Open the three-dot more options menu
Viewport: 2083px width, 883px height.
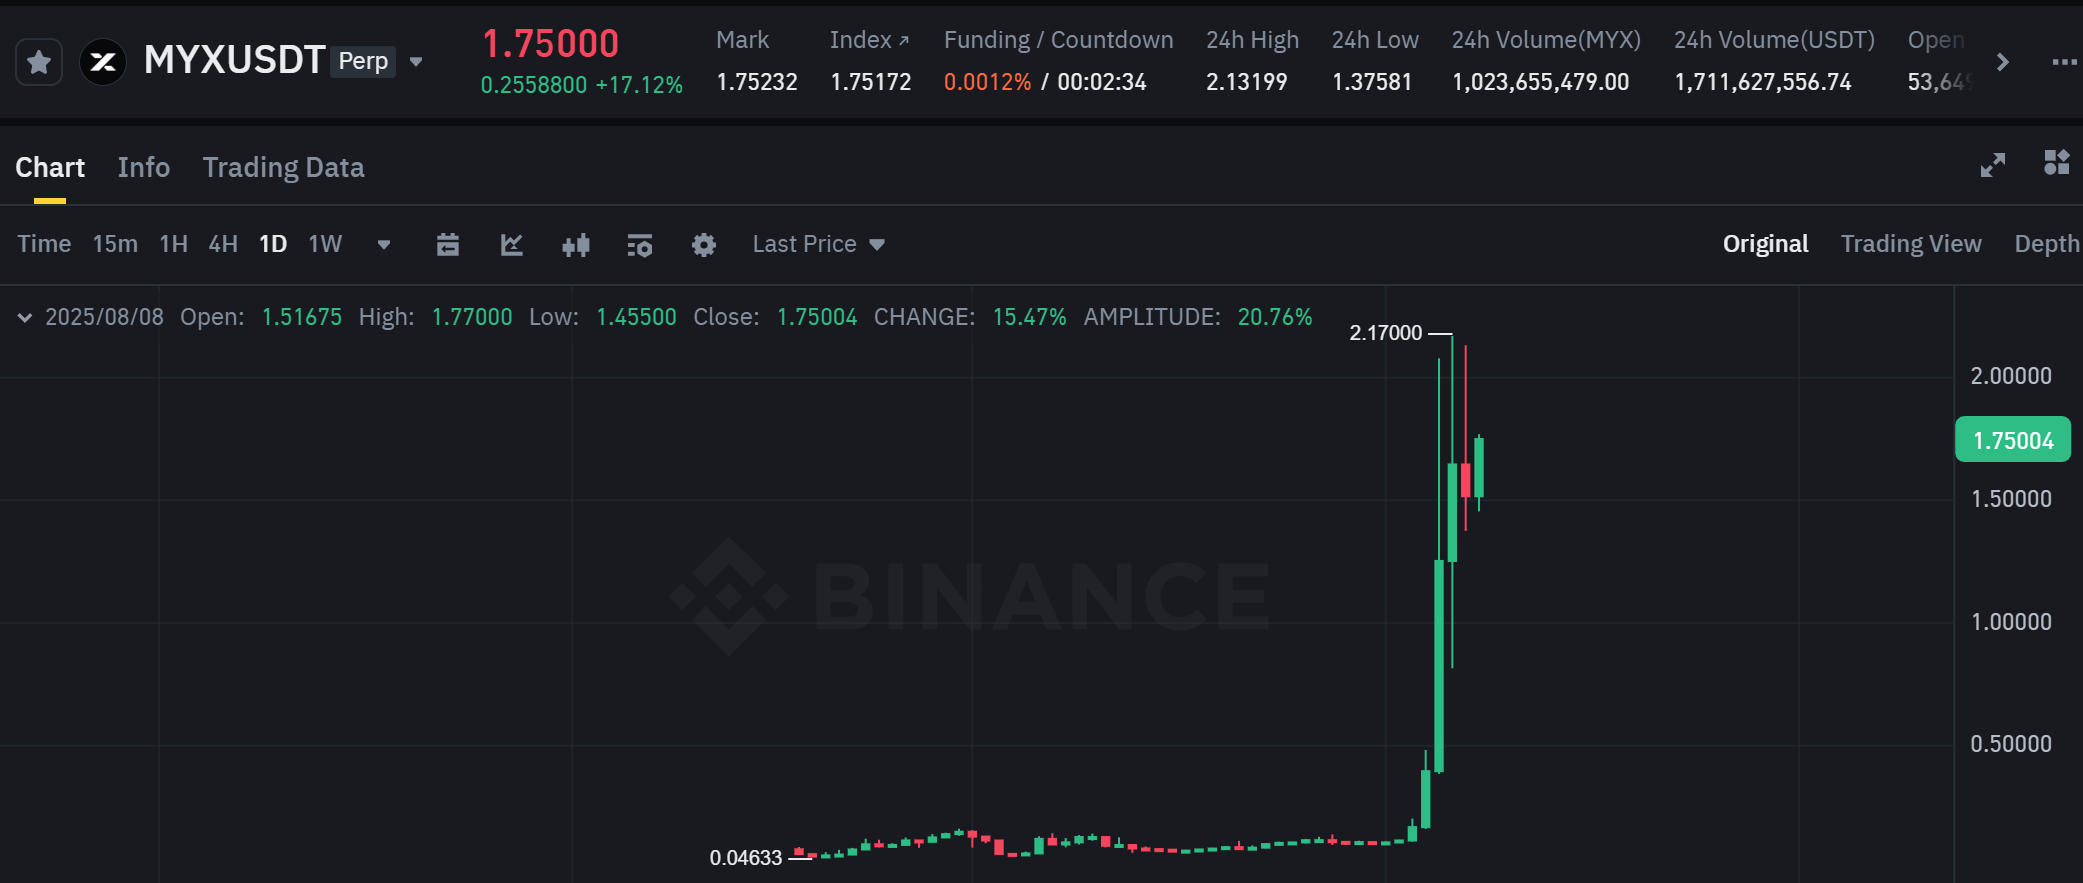click(2064, 62)
